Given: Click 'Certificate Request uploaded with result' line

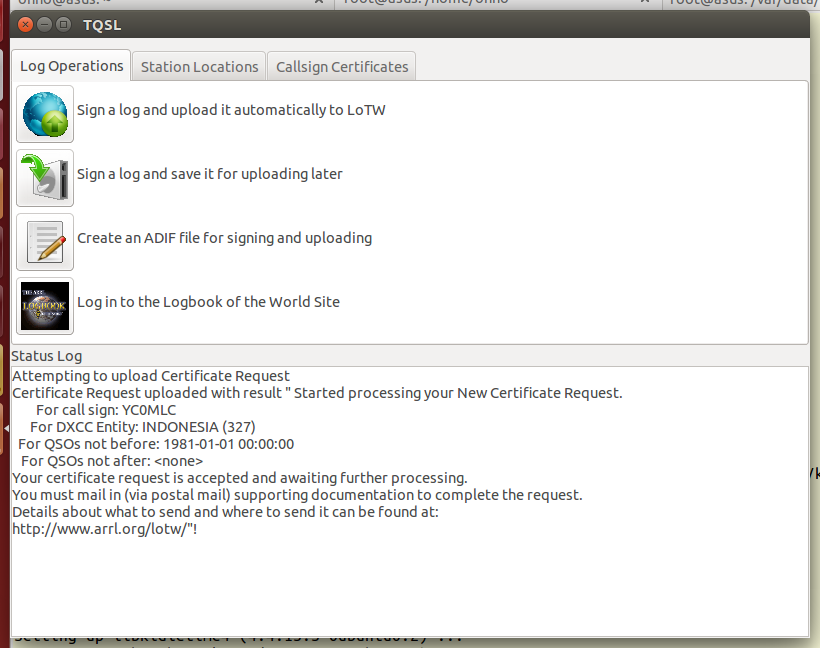Looking at the screenshot, I should [317, 393].
